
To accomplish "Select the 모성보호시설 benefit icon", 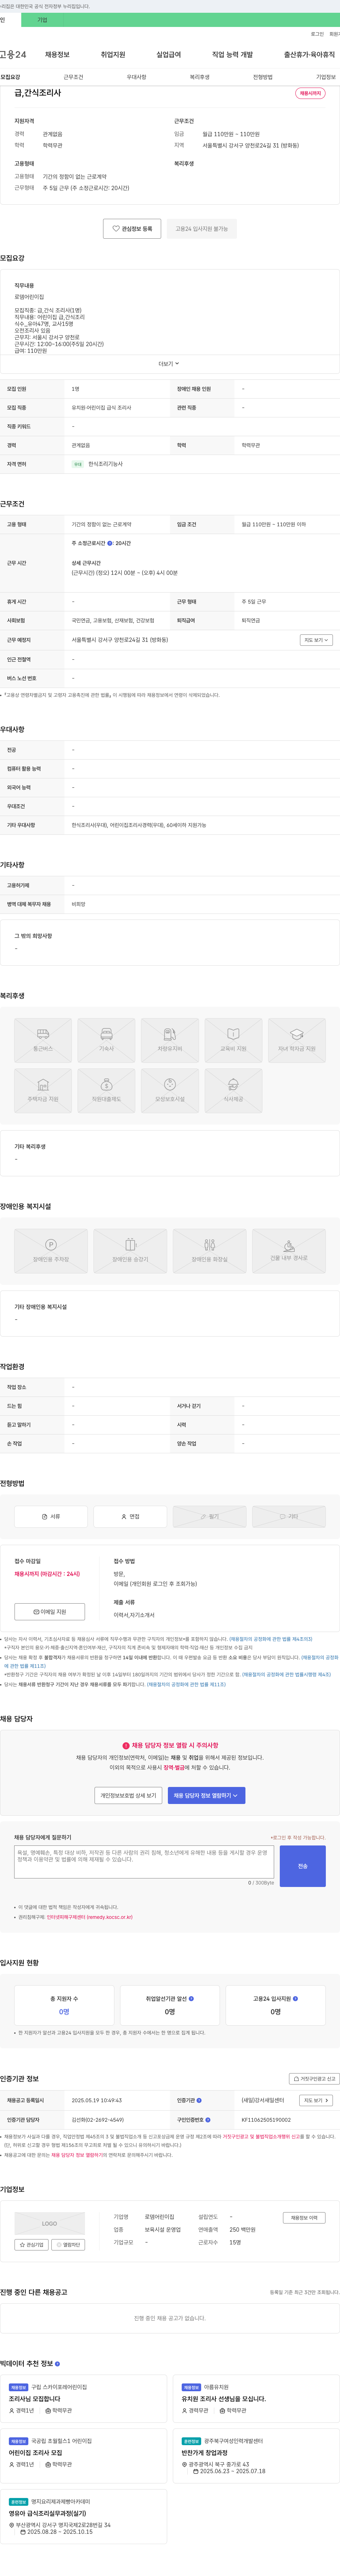I will pos(170,1090).
